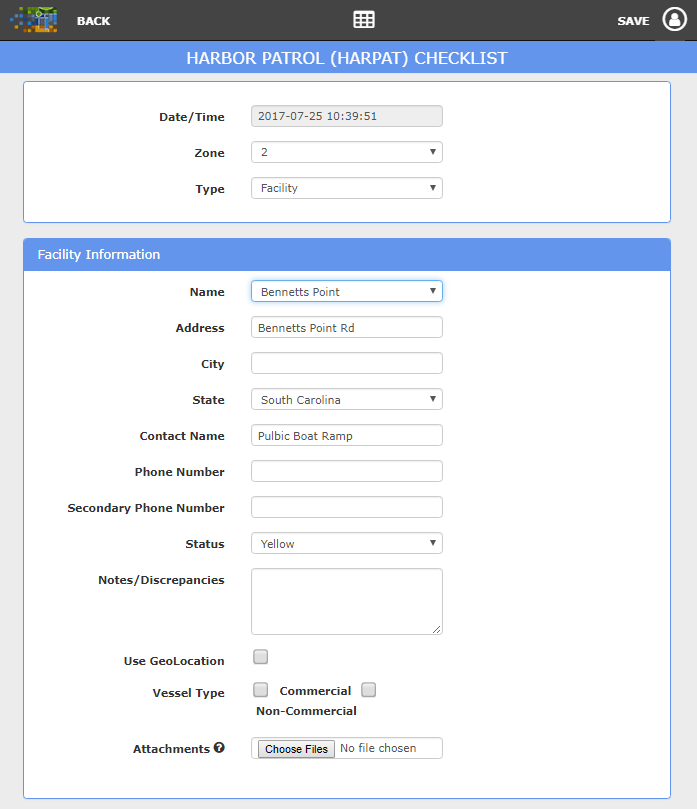Click the Facility Information section header

pos(347,255)
